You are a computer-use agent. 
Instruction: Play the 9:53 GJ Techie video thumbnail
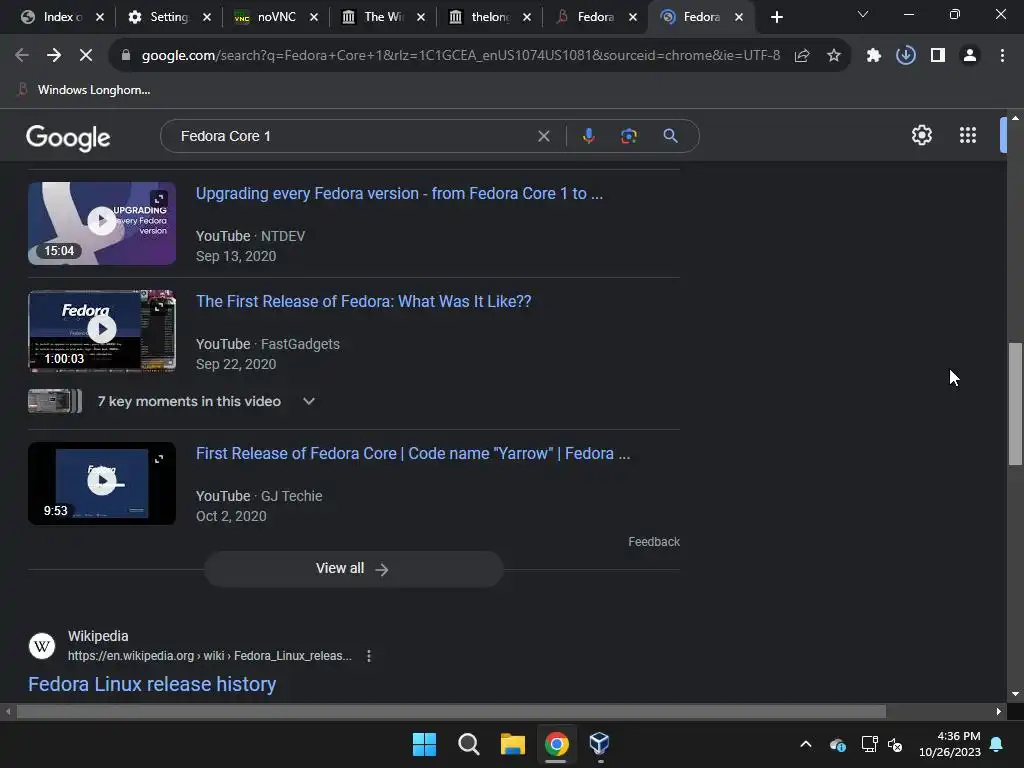[x=102, y=483]
